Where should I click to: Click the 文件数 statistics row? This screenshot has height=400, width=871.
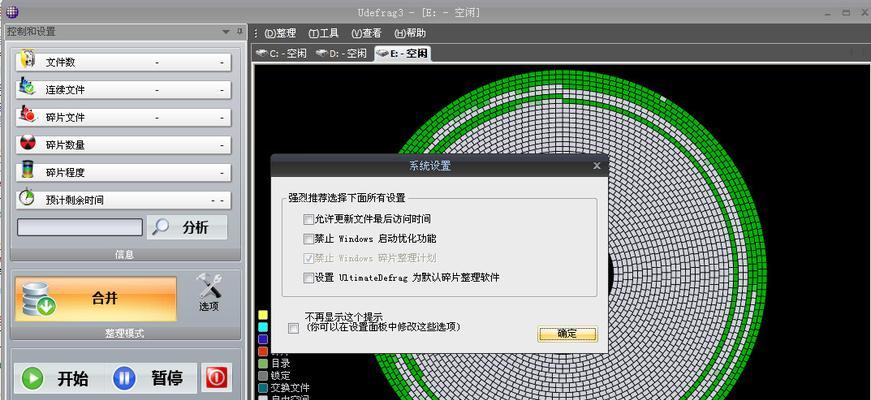[x=123, y=62]
